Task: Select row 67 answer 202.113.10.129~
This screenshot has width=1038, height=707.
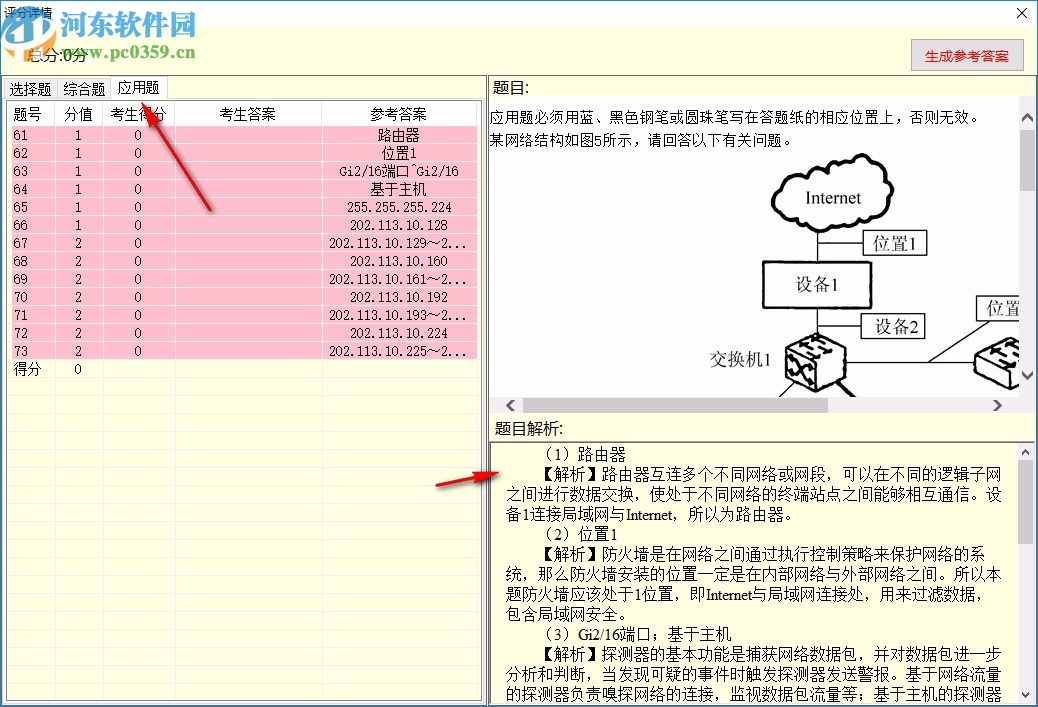Action: point(244,243)
